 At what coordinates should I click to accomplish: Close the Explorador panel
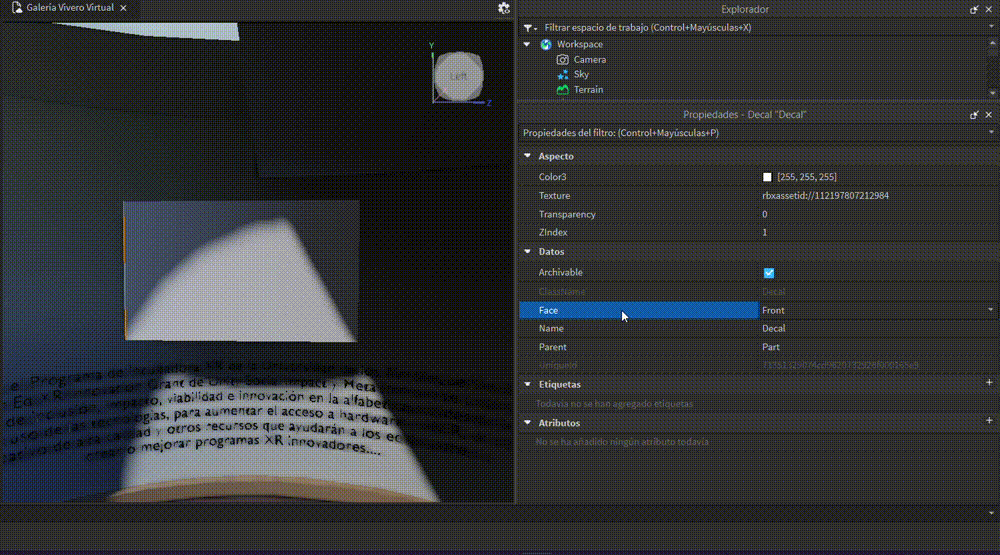[989, 9]
